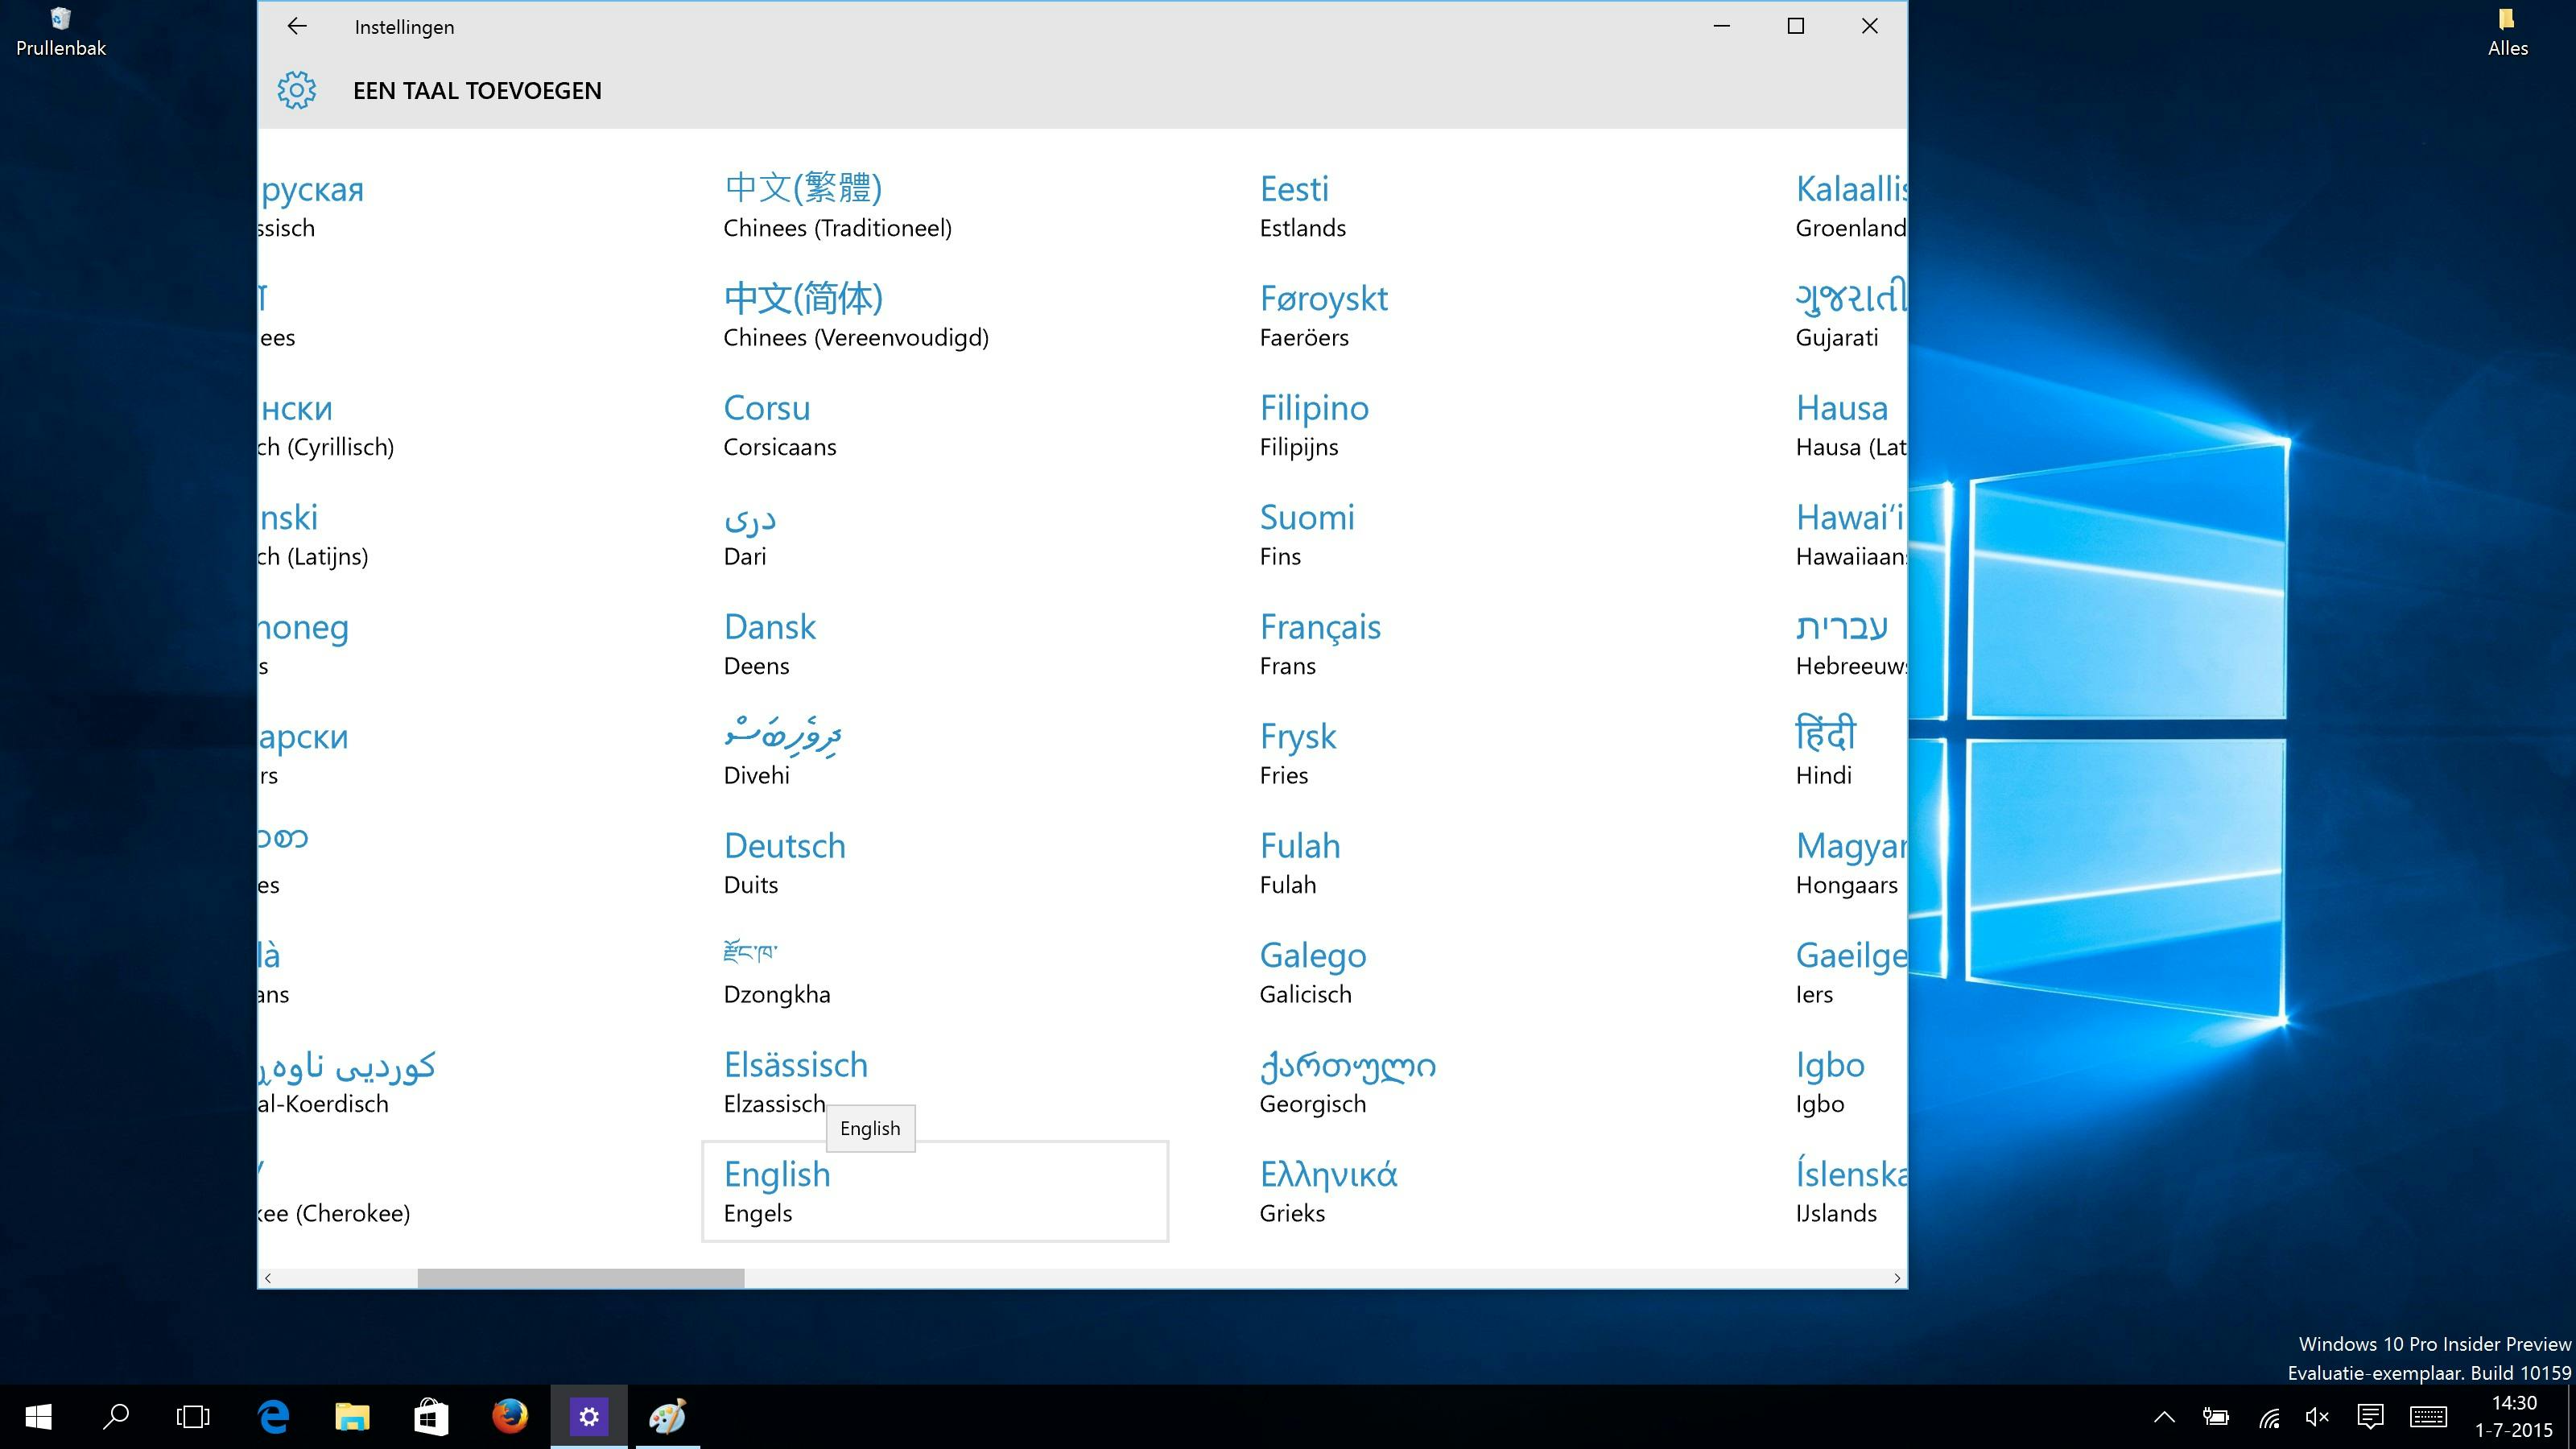
Task: Click the Task View taskbar icon
Action: (x=193, y=1417)
